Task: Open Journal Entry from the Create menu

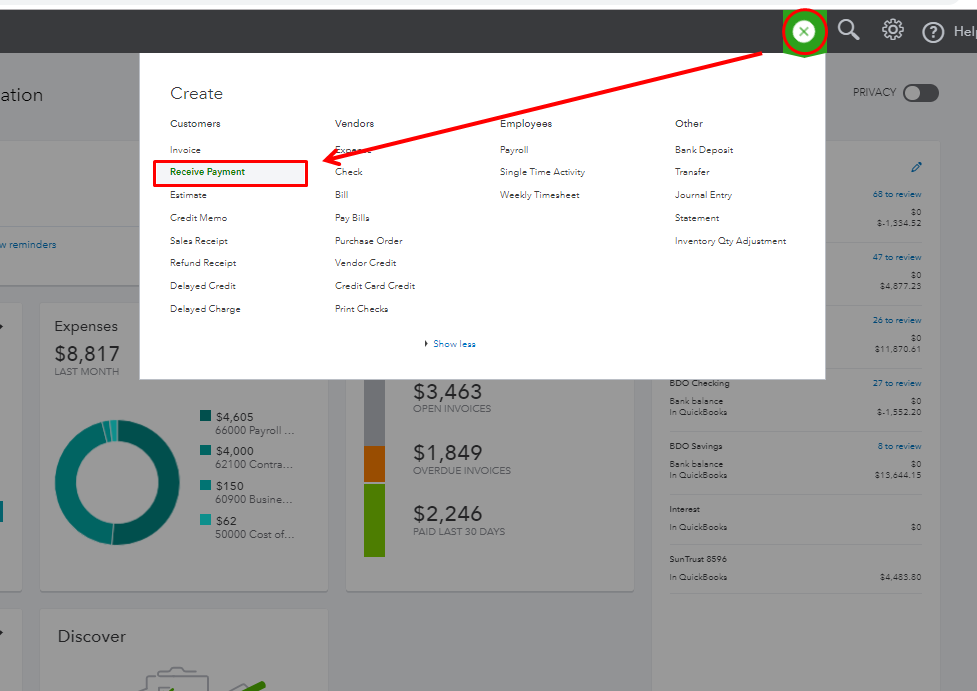Action: 703,195
